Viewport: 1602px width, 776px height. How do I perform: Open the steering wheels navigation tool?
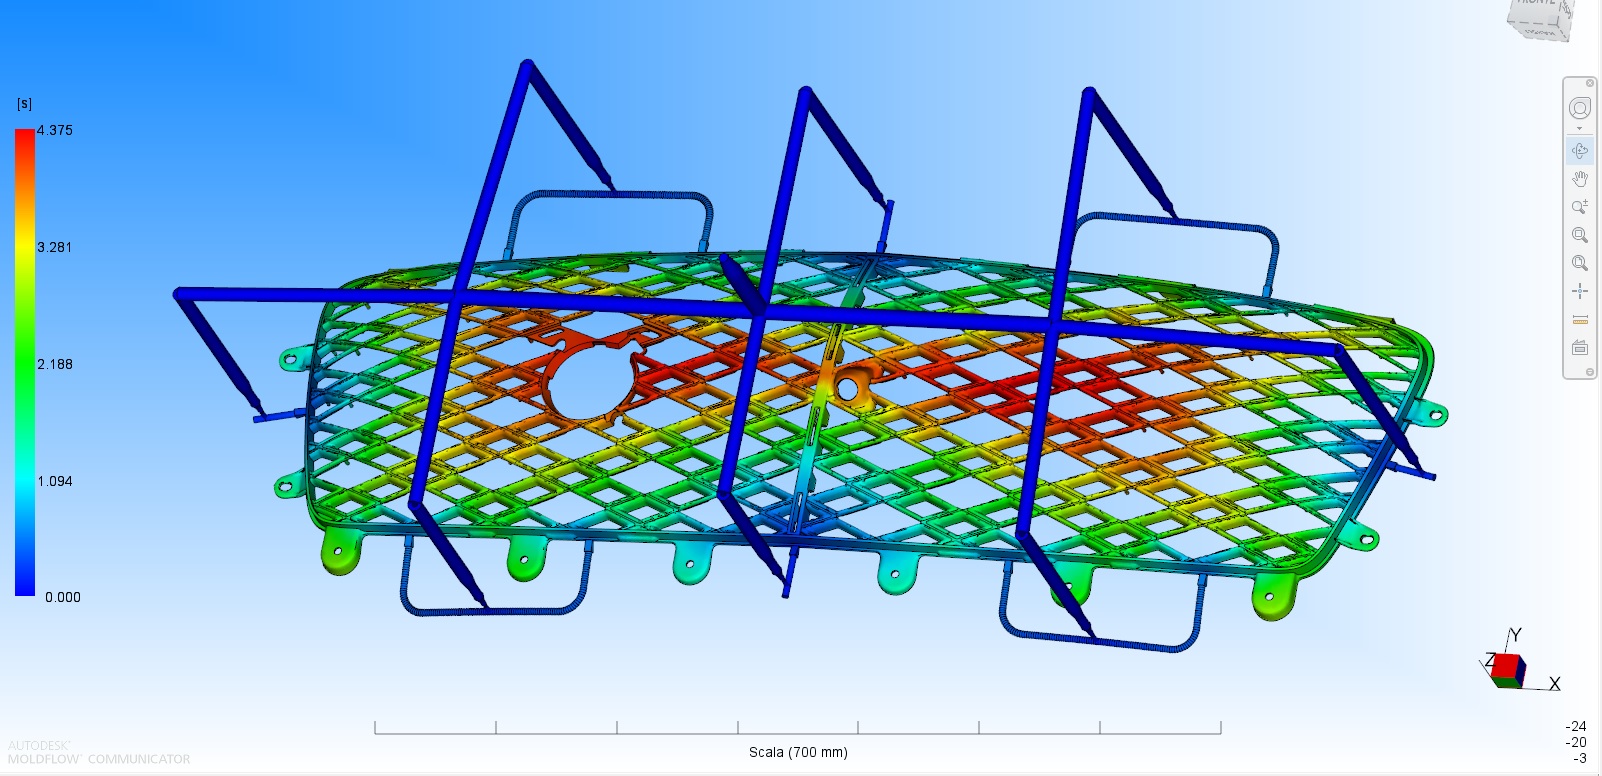click(x=1580, y=108)
